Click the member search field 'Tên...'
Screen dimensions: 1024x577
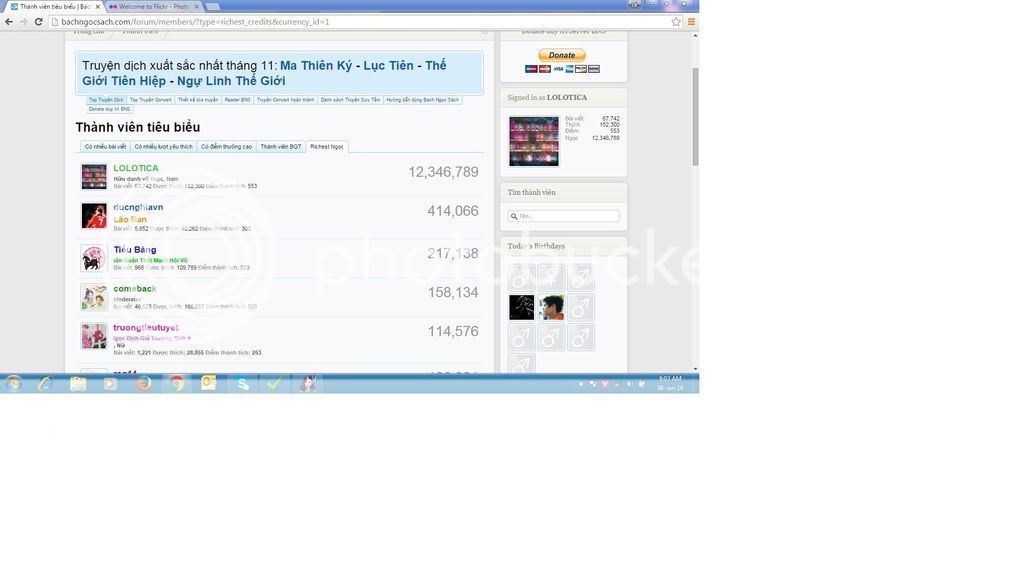point(567,216)
